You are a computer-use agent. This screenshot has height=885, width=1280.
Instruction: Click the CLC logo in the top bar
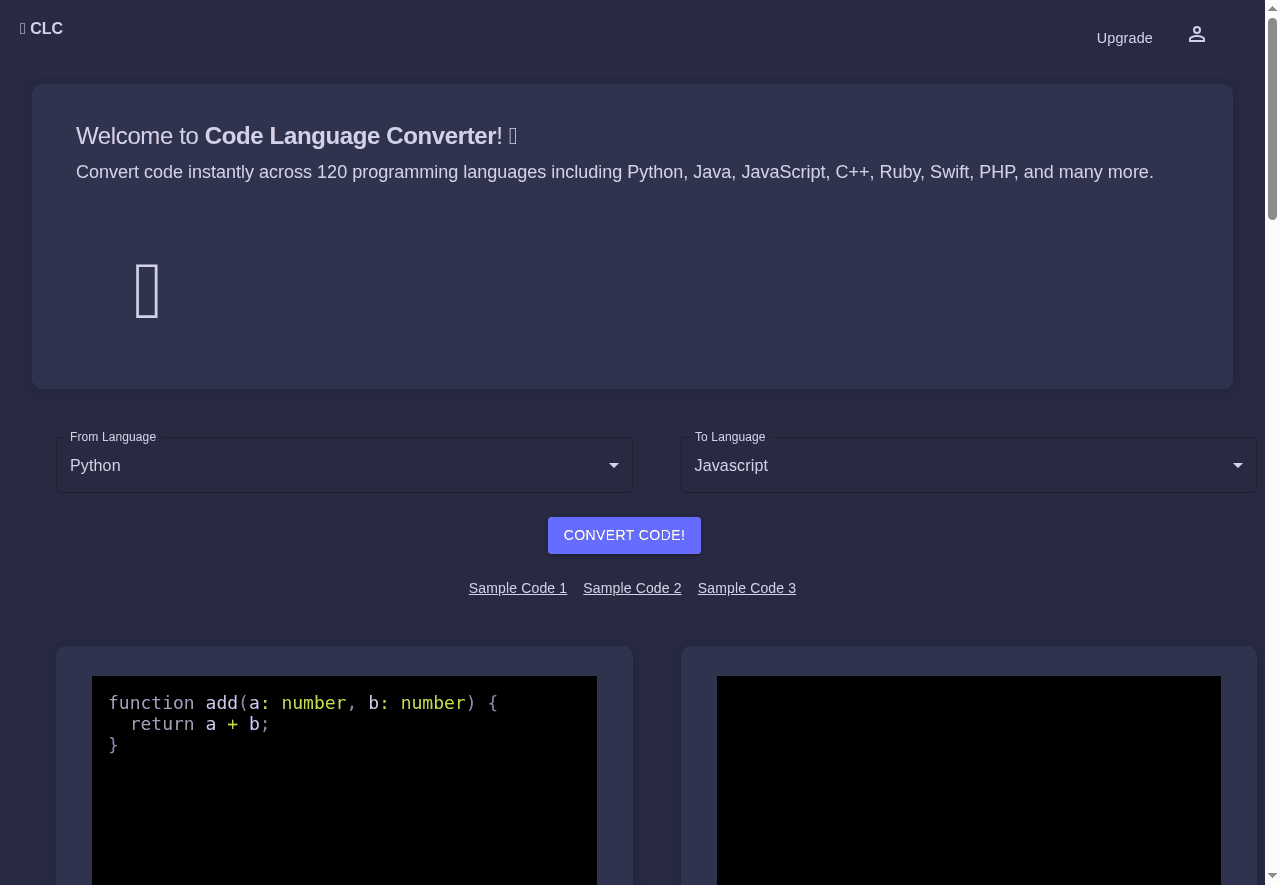41,28
